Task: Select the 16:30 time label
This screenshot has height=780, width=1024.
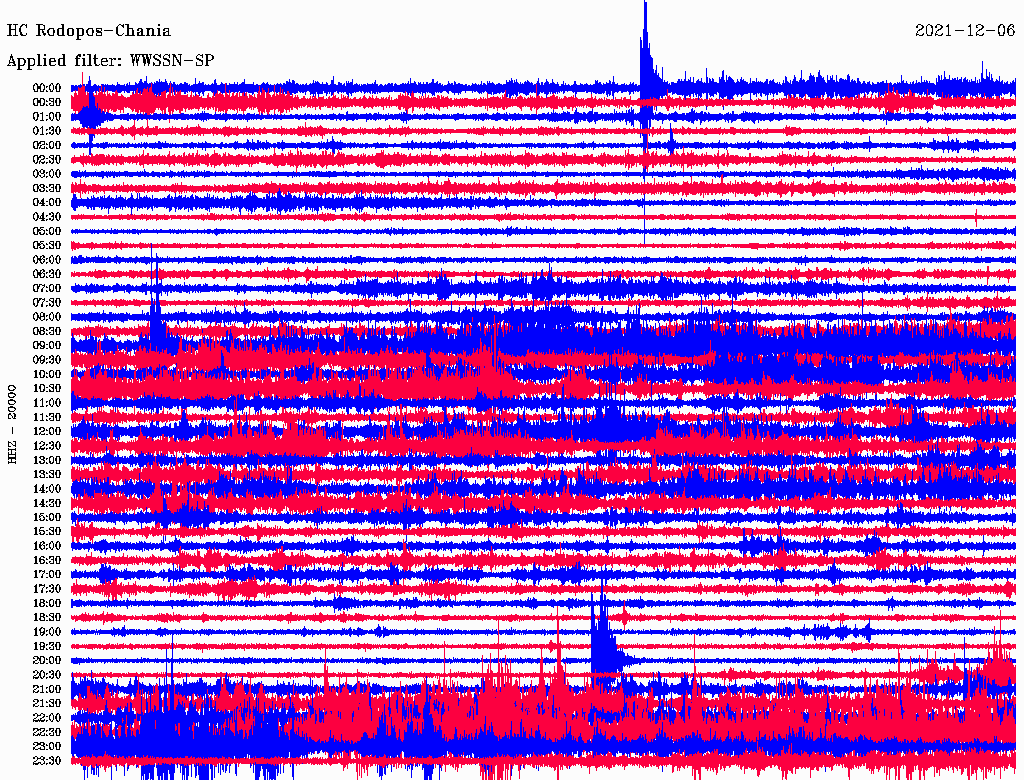Action: tap(47, 560)
